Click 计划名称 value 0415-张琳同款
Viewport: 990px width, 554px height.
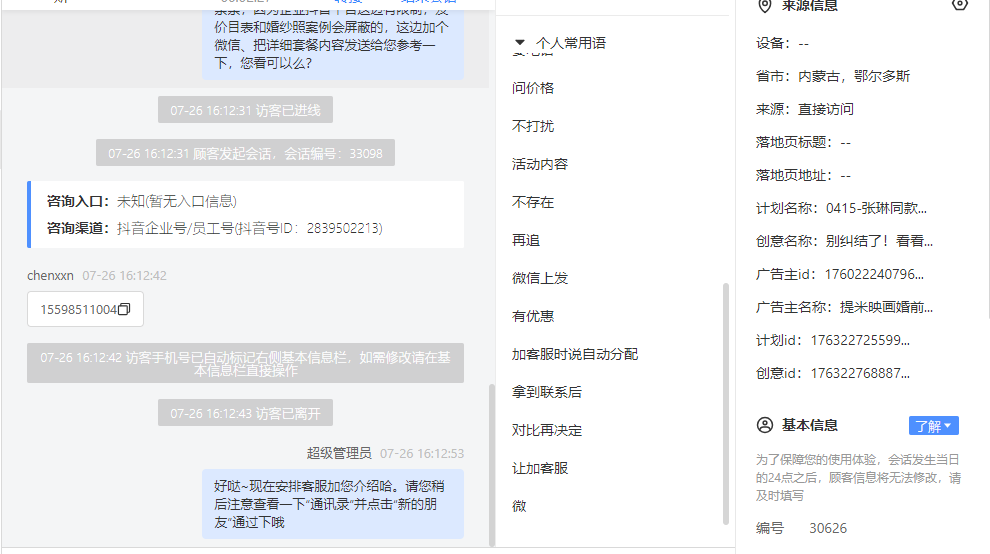(876, 208)
